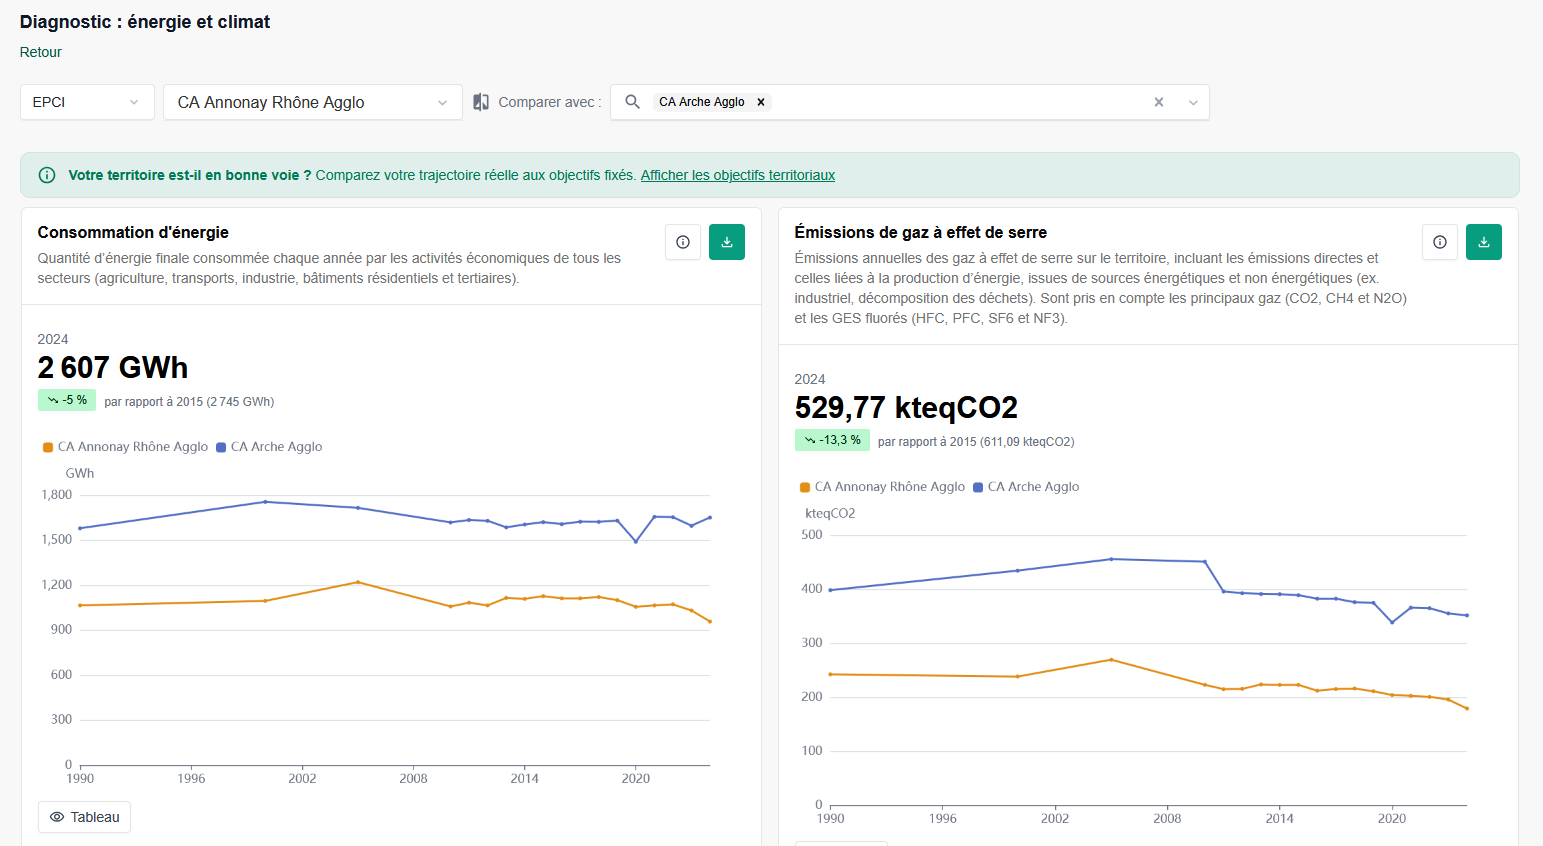Click the info icon in the green banner
1543x846 pixels.
click(47, 175)
